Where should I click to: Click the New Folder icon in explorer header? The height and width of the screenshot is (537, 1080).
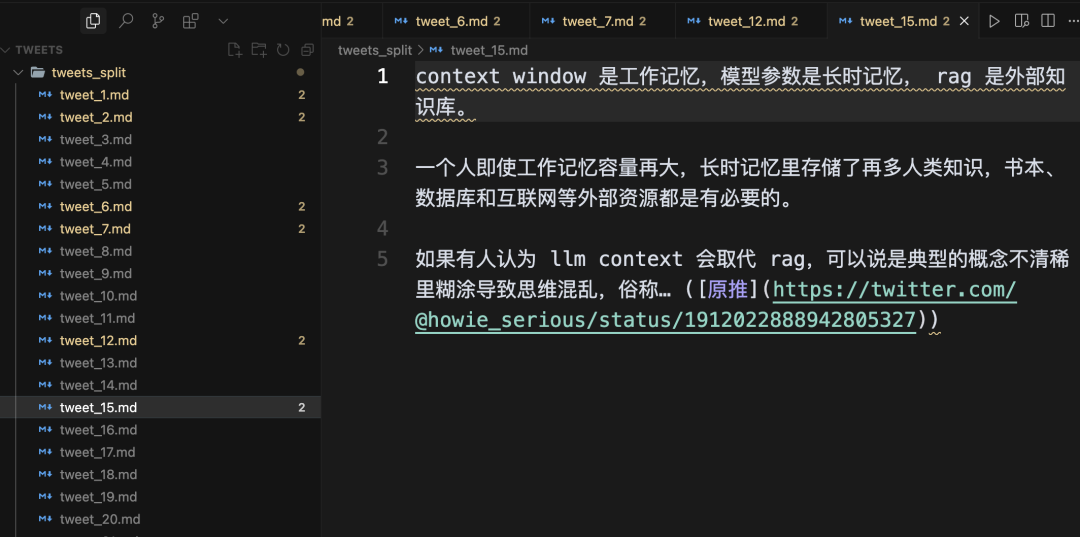pos(259,50)
